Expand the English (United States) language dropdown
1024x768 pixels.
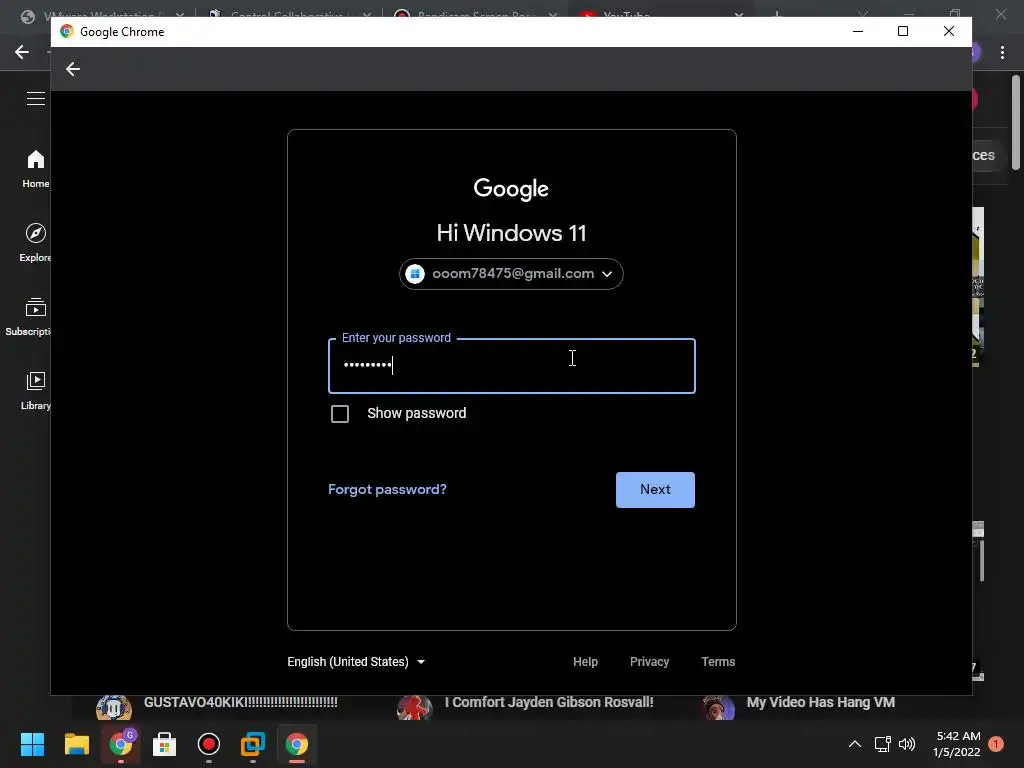(x=356, y=662)
